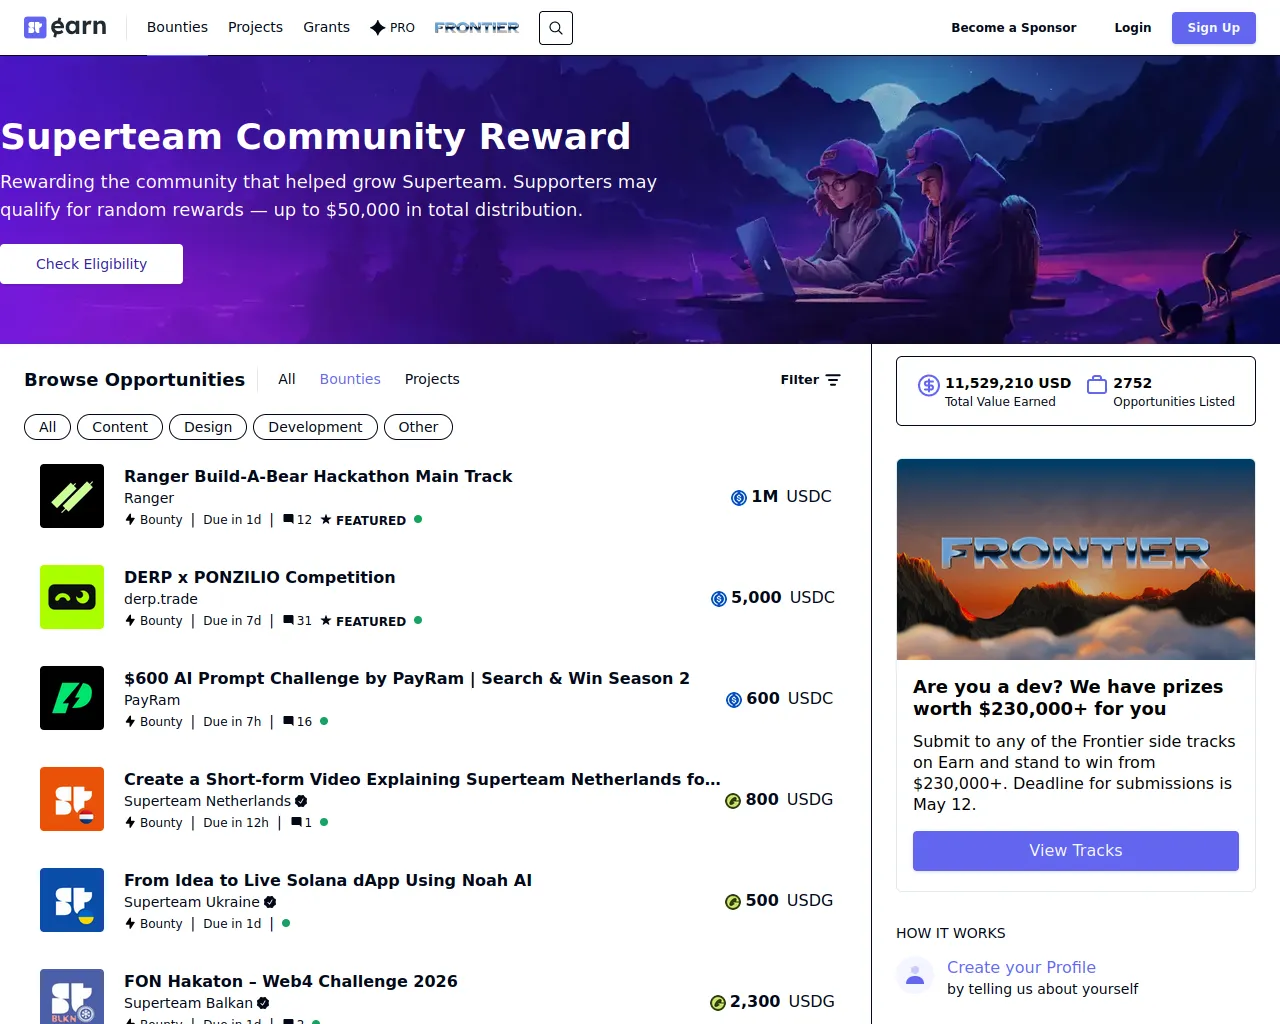The width and height of the screenshot is (1280, 1024).
Task: Open the Frontier nav link
Action: point(477,28)
